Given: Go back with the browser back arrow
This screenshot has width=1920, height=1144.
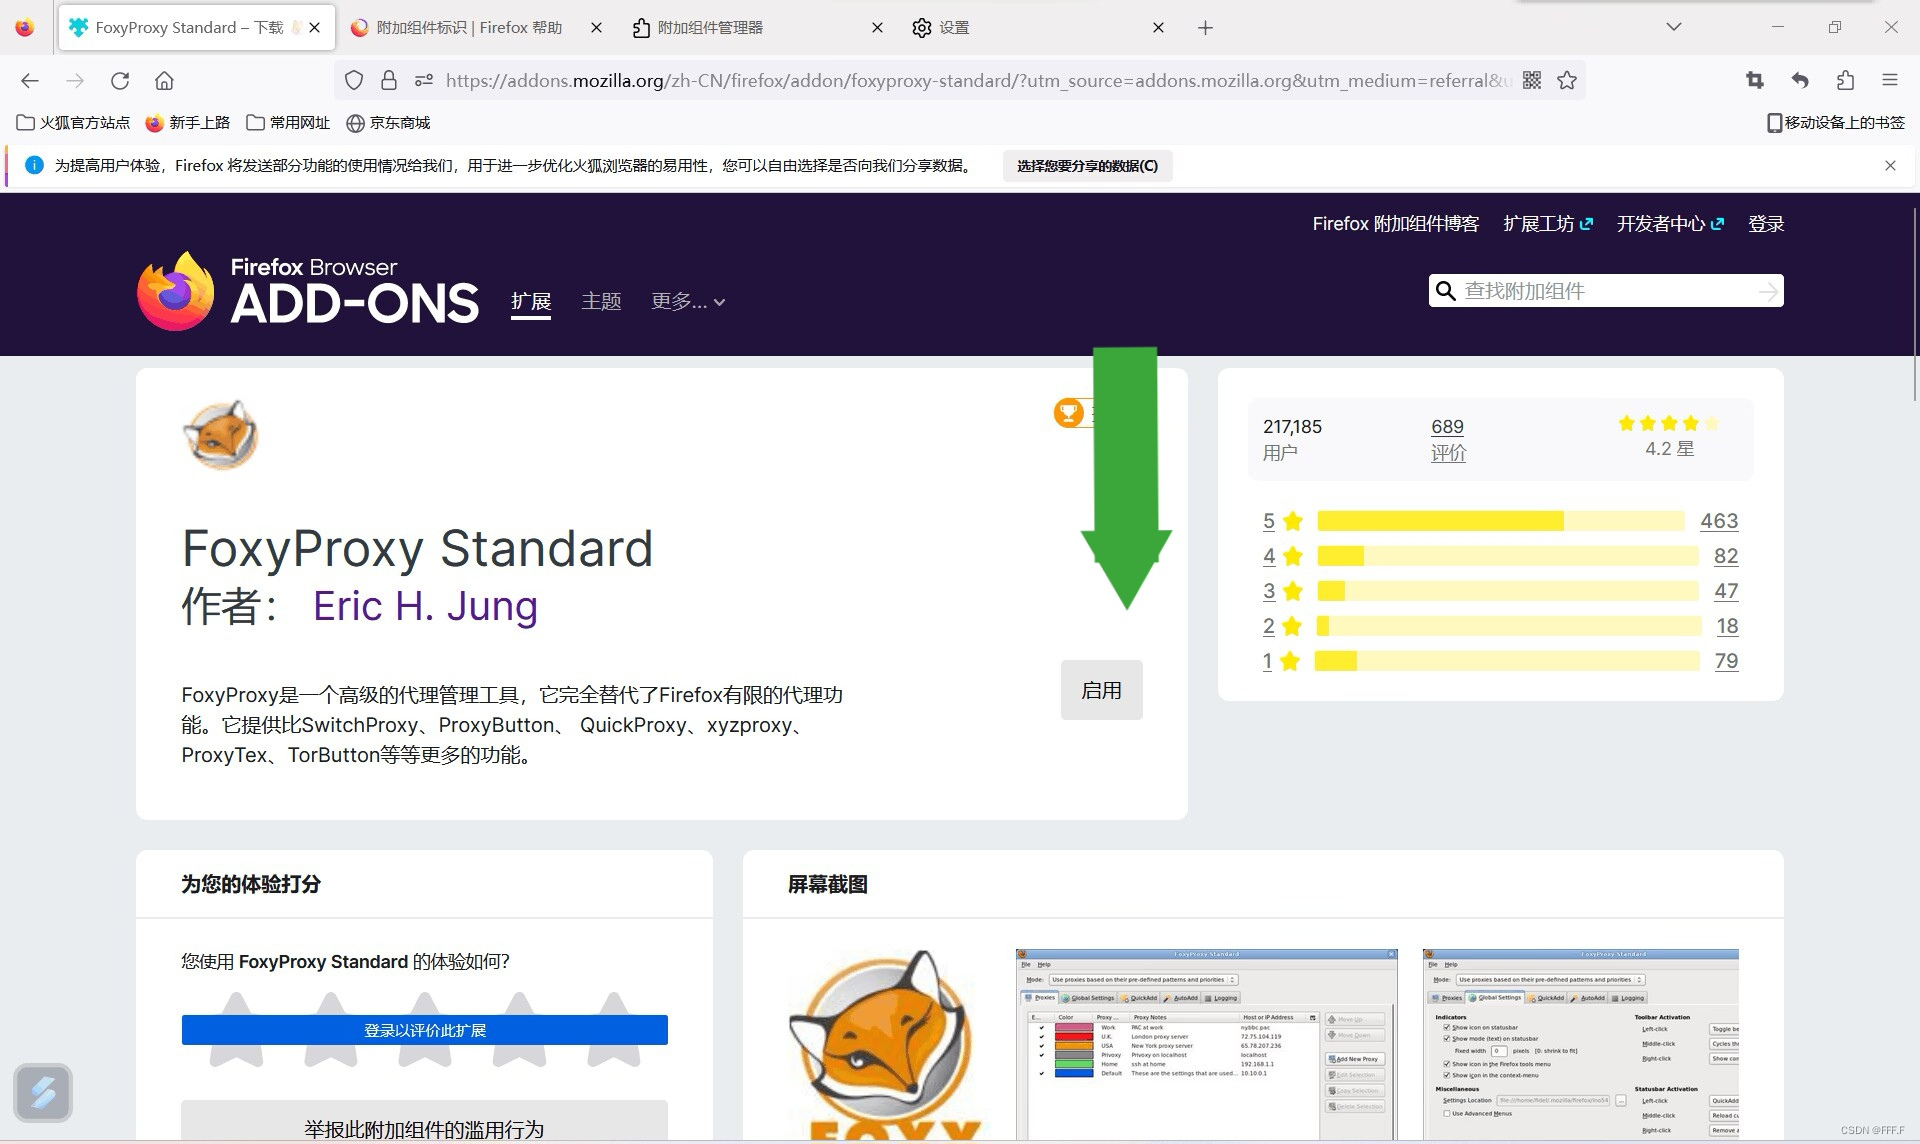Looking at the screenshot, I should 30,81.
